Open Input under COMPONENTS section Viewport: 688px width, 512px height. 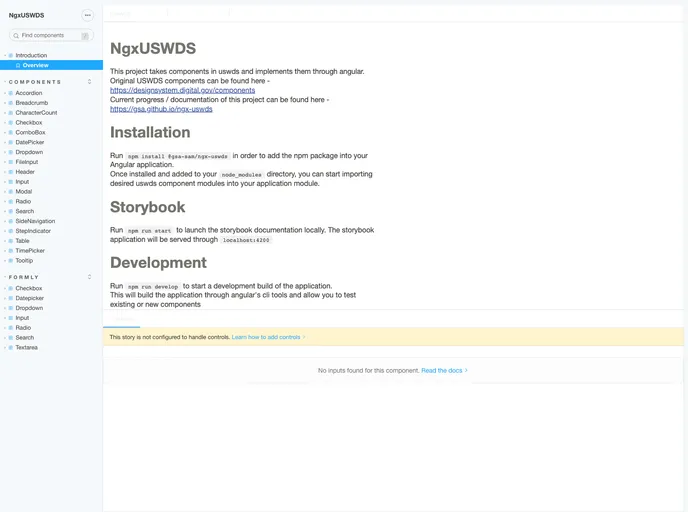click(22, 182)
